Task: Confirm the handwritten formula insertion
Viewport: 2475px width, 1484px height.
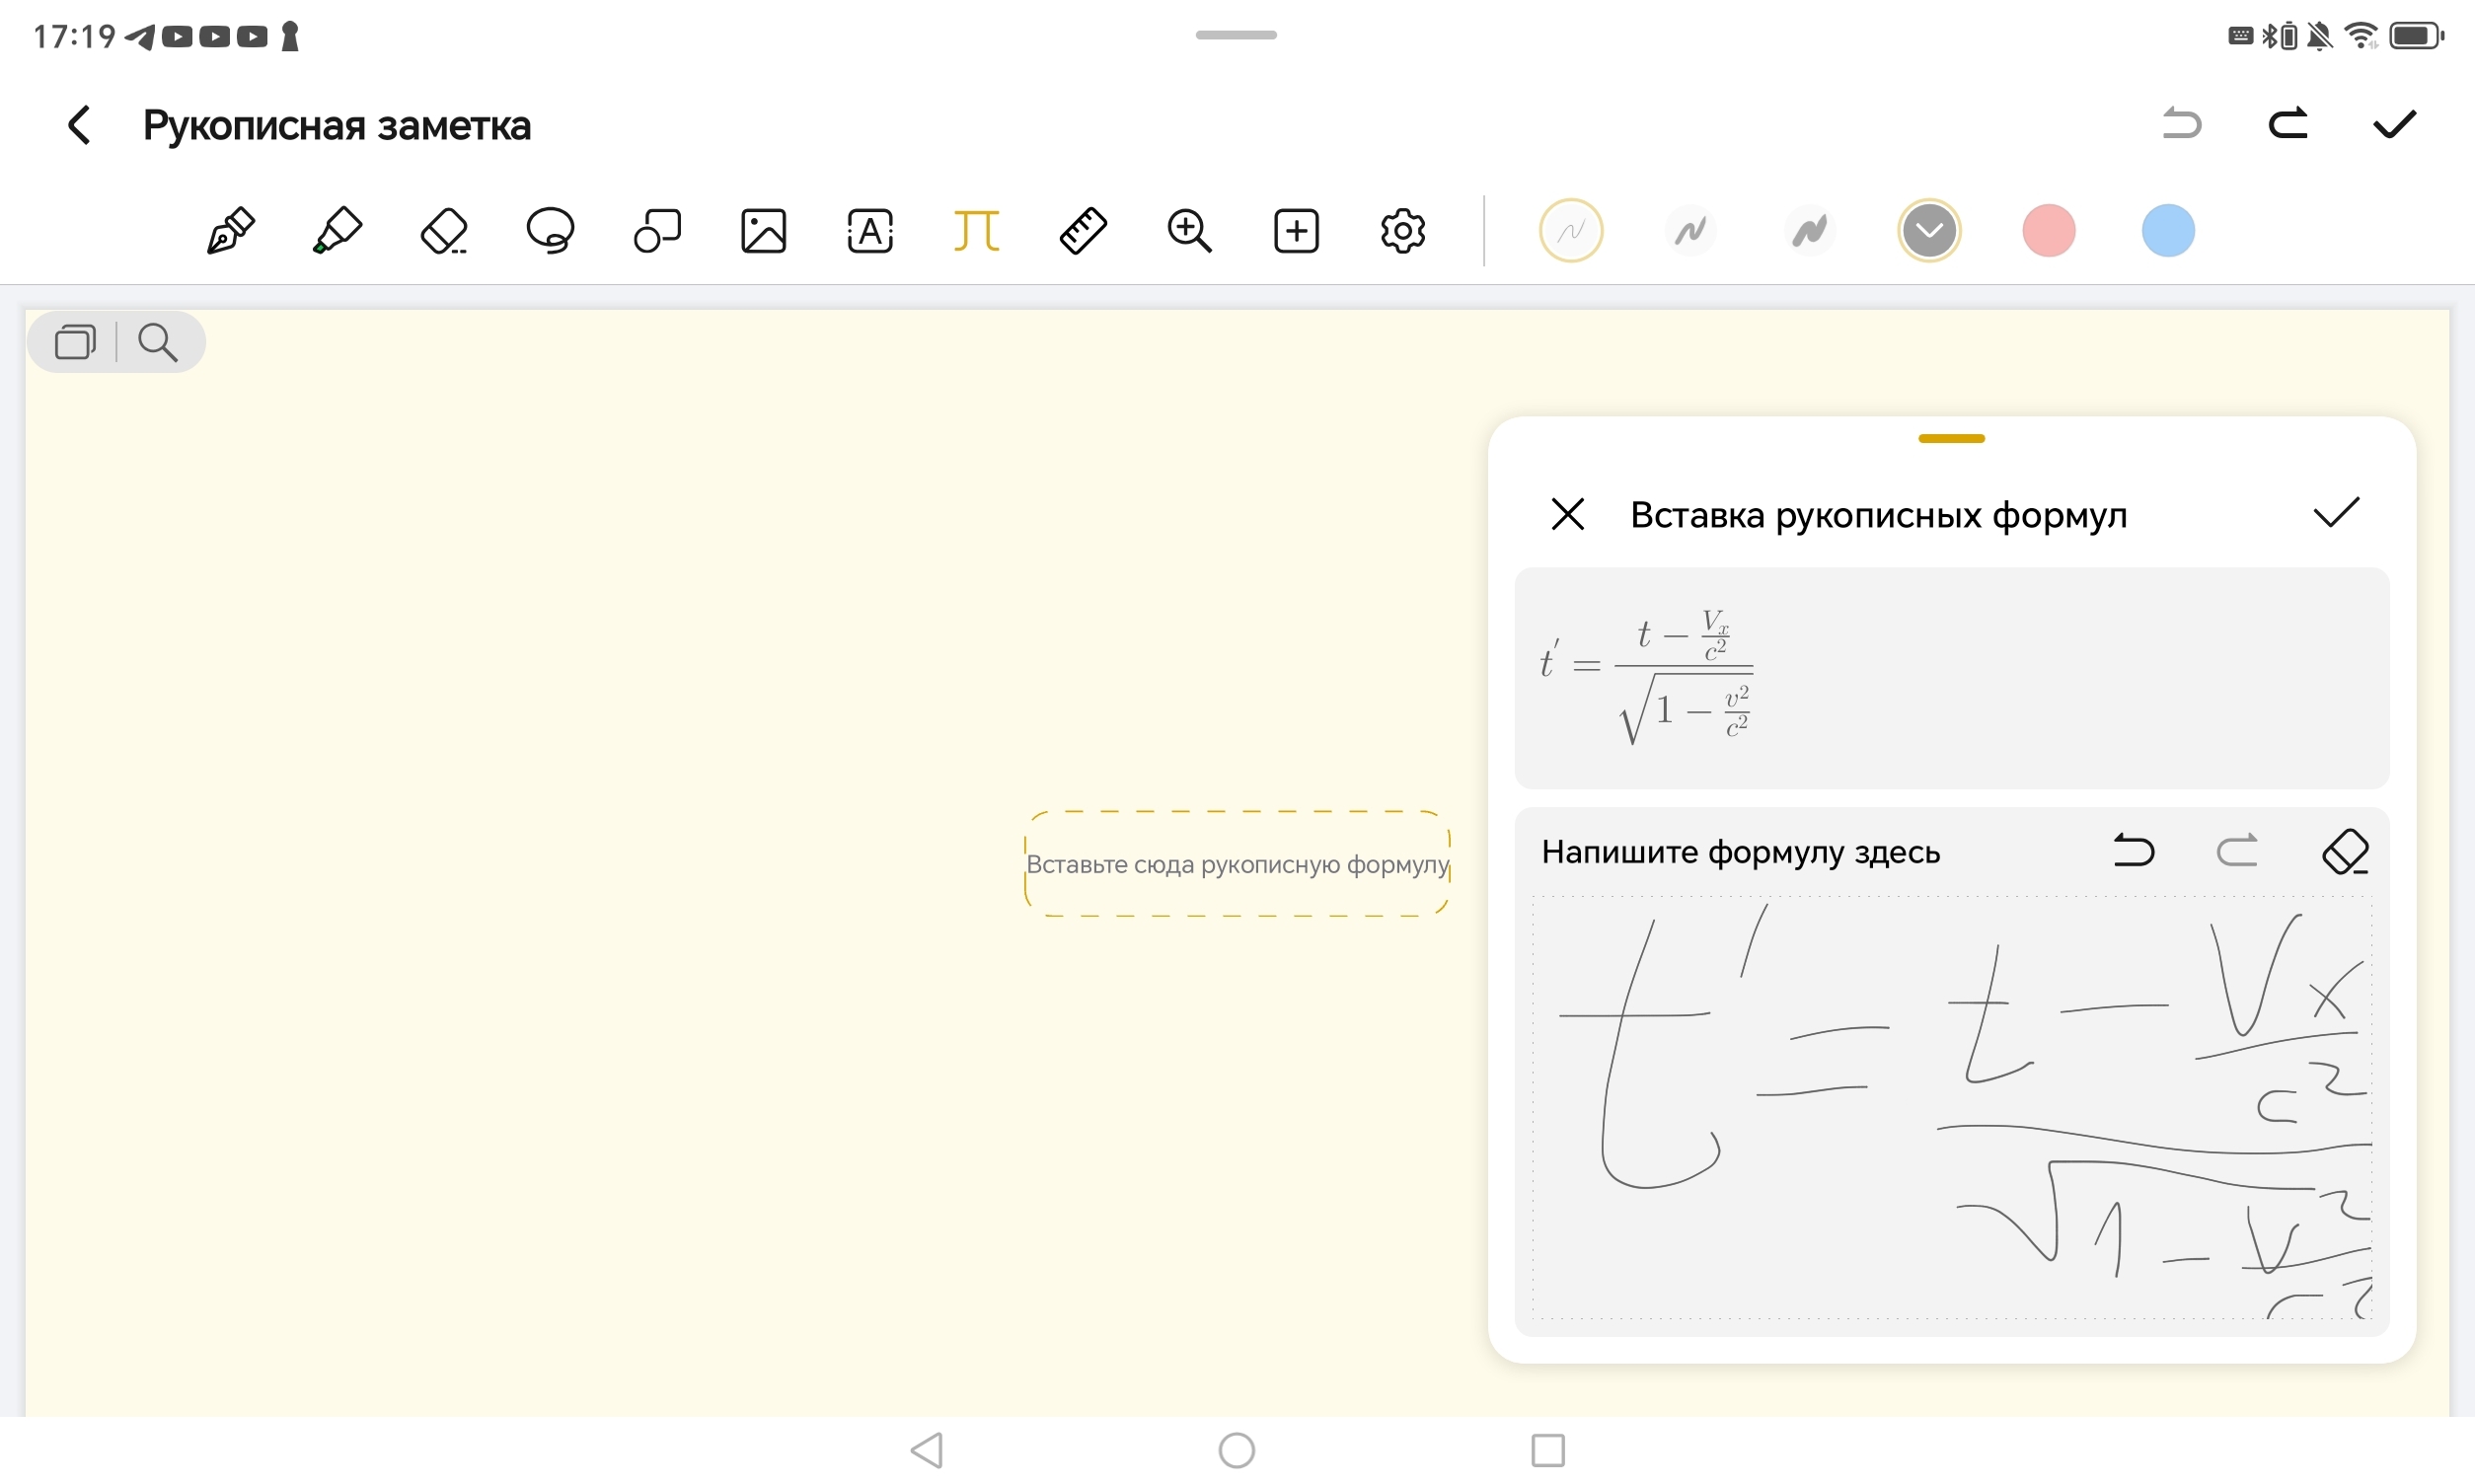Action: click(2336, 513)
